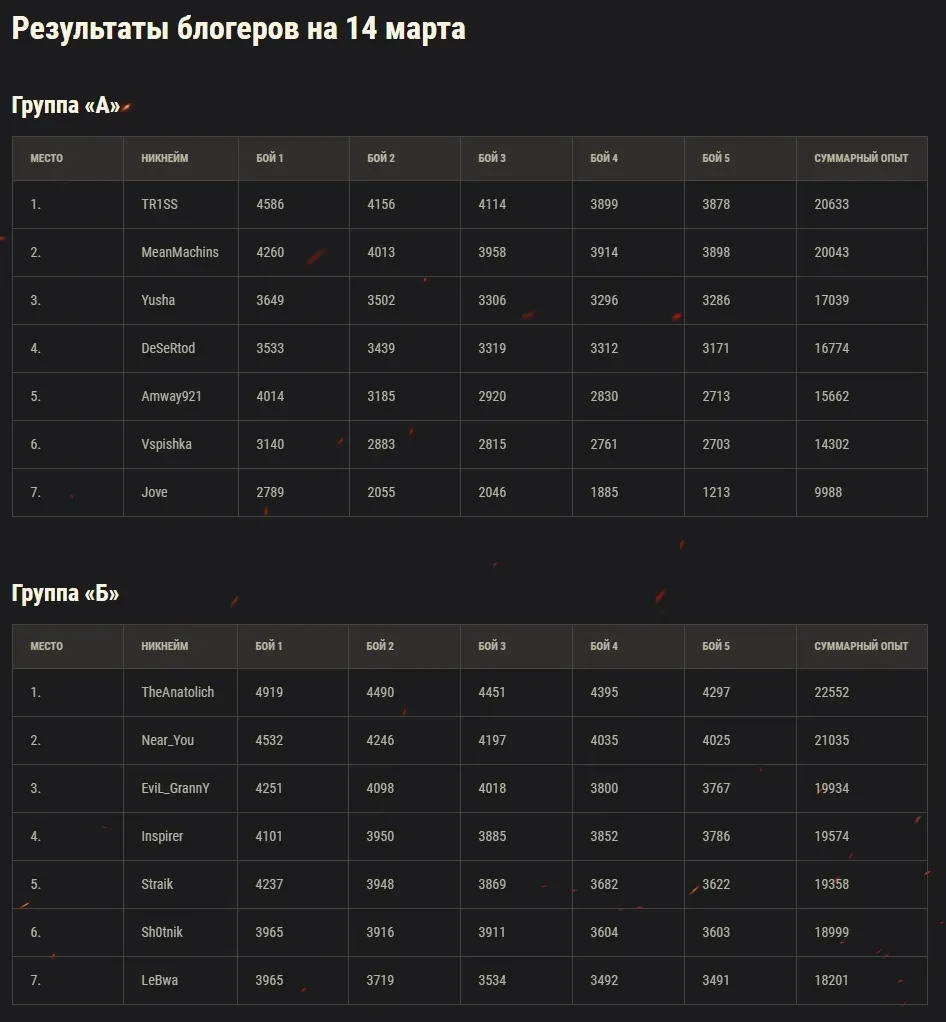Click the «Суммарный опыт» header in Group A

[861, 158]
